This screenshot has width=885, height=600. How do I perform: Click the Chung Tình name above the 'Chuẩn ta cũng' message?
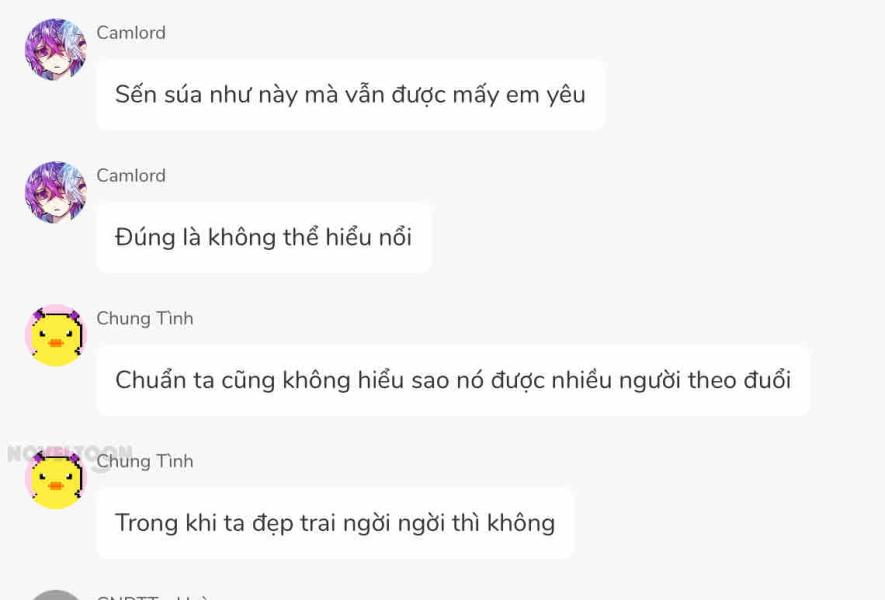(145, 319)
